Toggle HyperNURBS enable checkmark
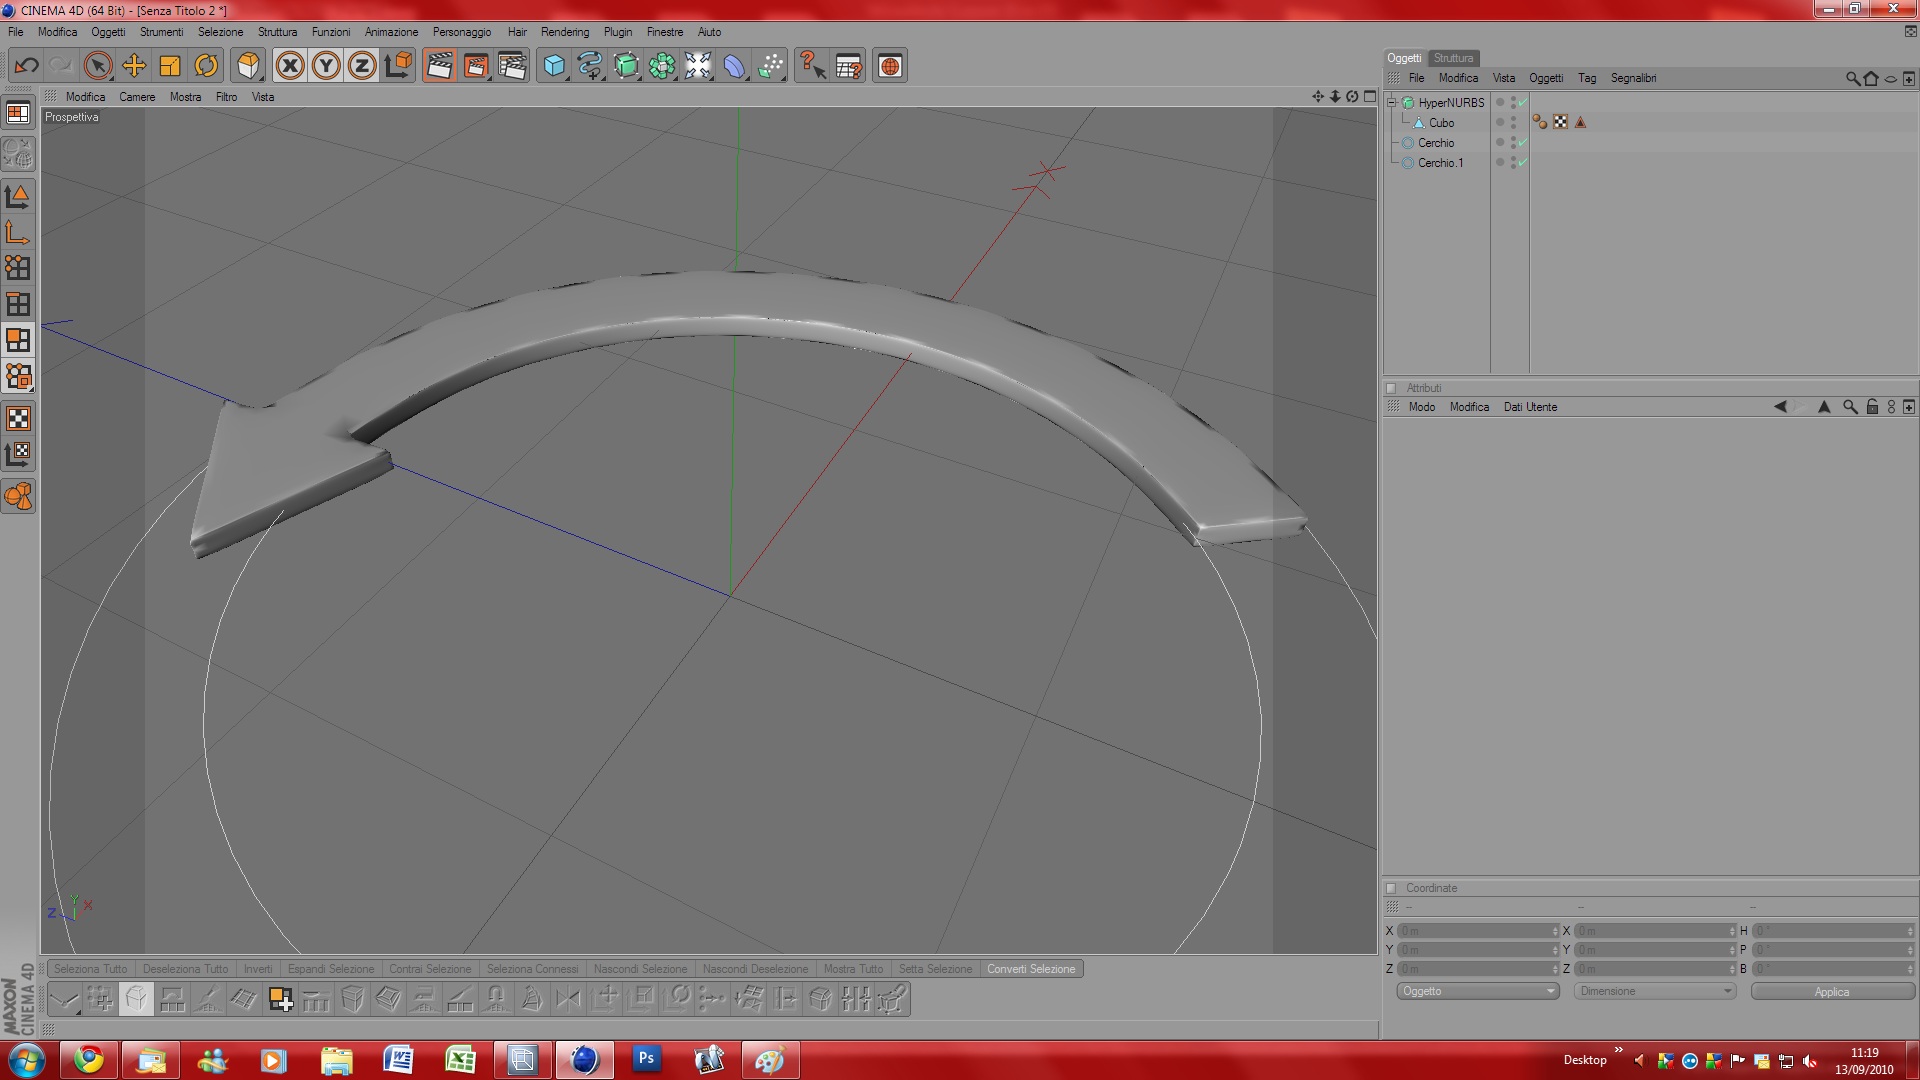1920x1080 pixels. click(1522, 102)
